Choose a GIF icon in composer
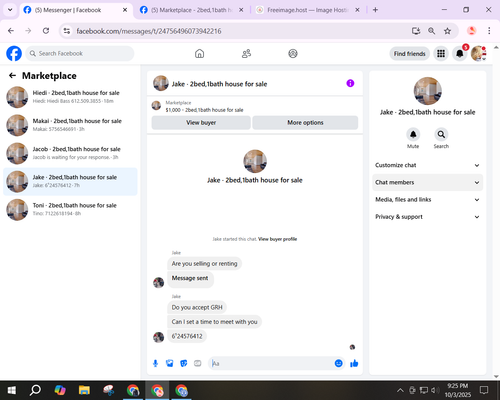 (198, 363)
